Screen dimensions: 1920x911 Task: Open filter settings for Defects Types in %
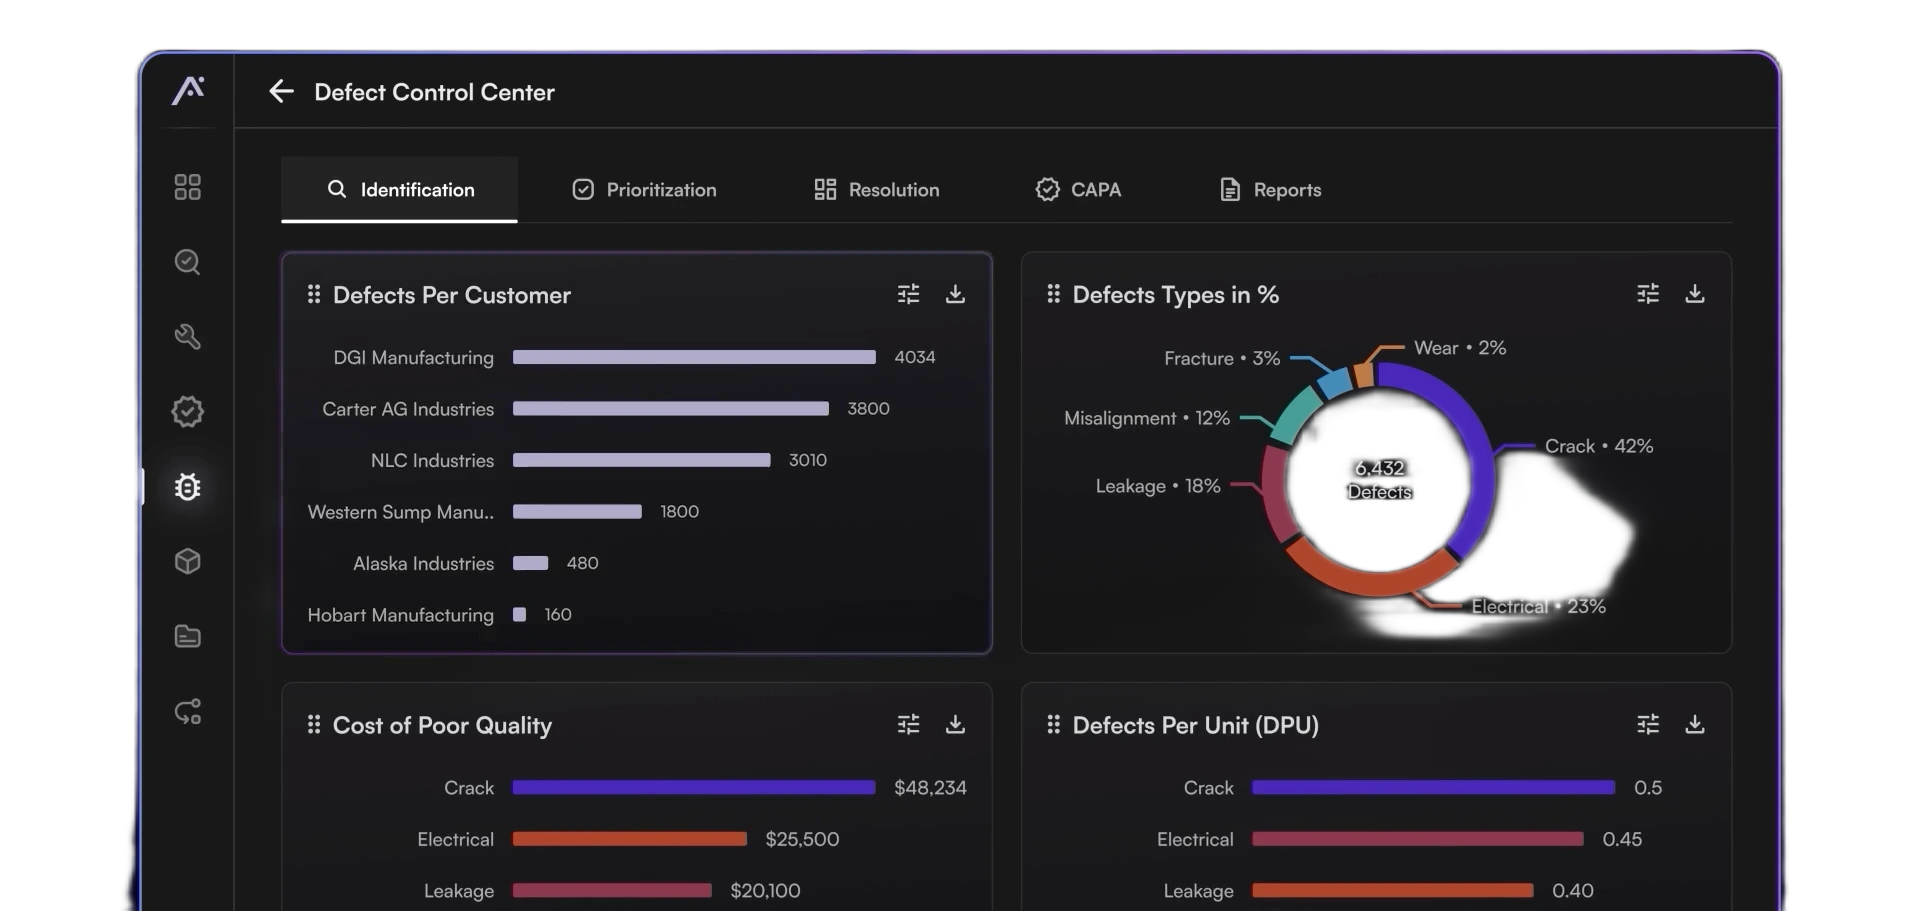click(x=1647, y=294)
